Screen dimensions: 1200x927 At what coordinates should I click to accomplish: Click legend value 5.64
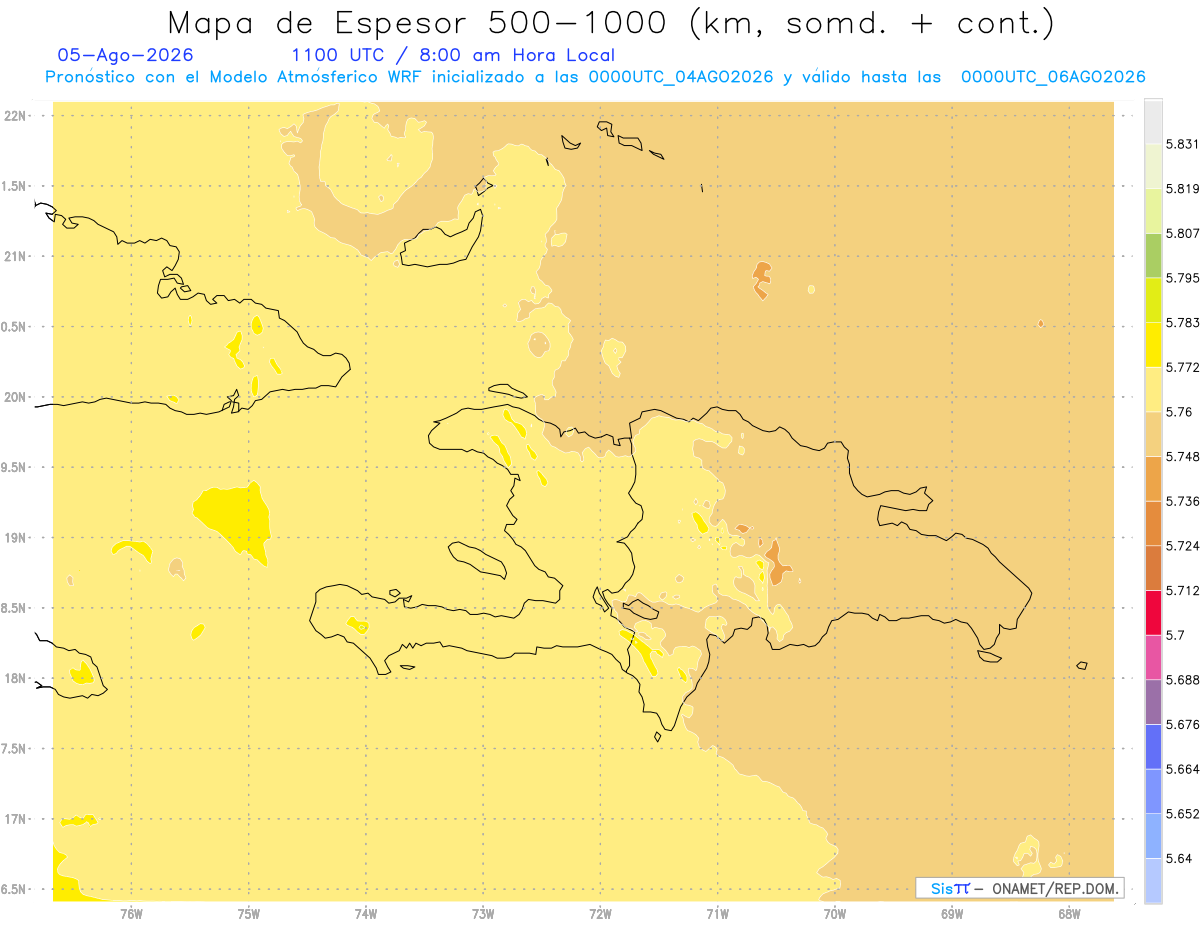click(x=1178, y=858)
